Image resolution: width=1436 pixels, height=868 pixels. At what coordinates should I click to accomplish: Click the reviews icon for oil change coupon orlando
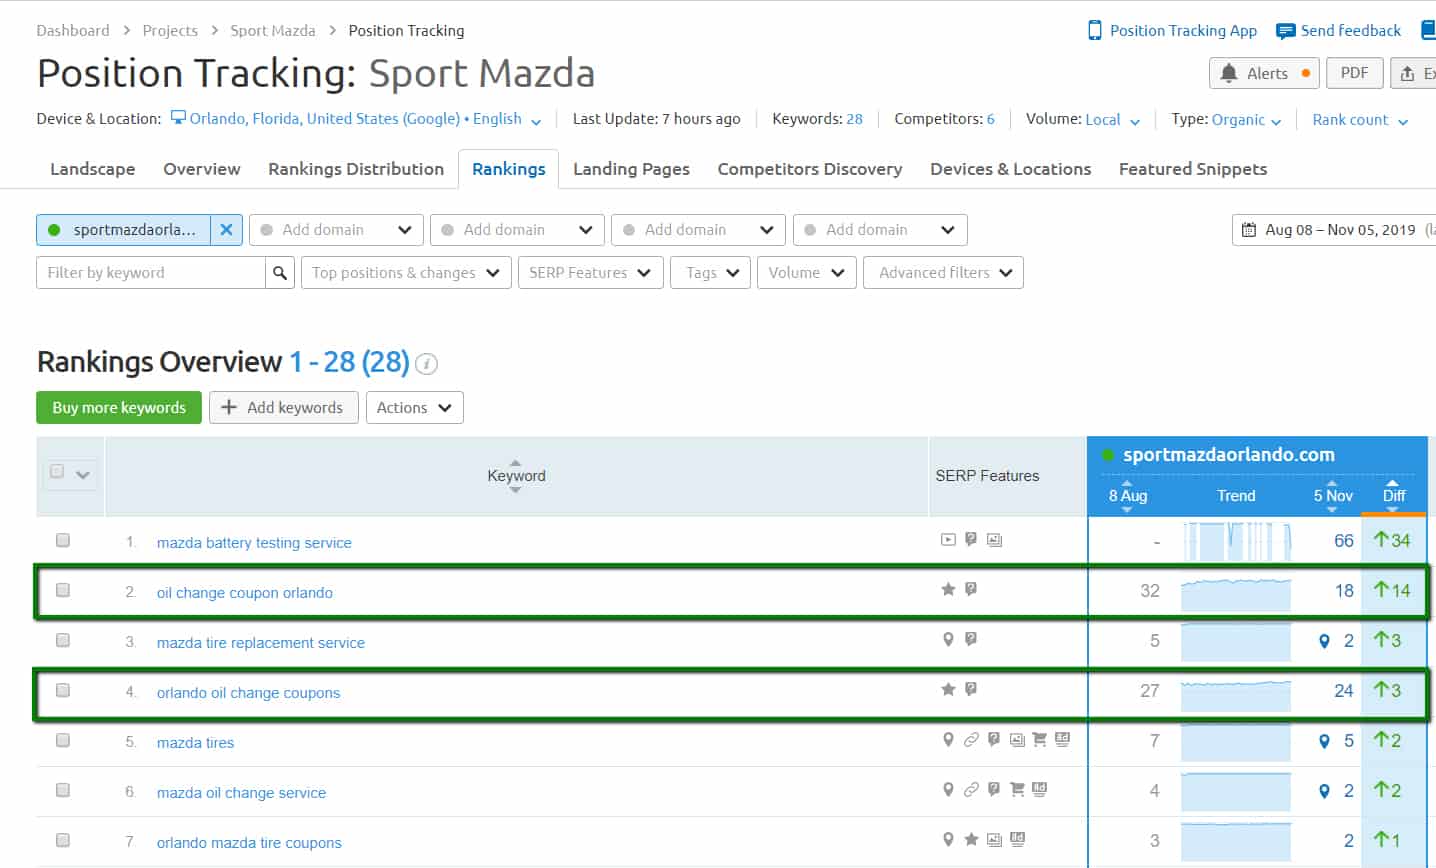point(971,590)
